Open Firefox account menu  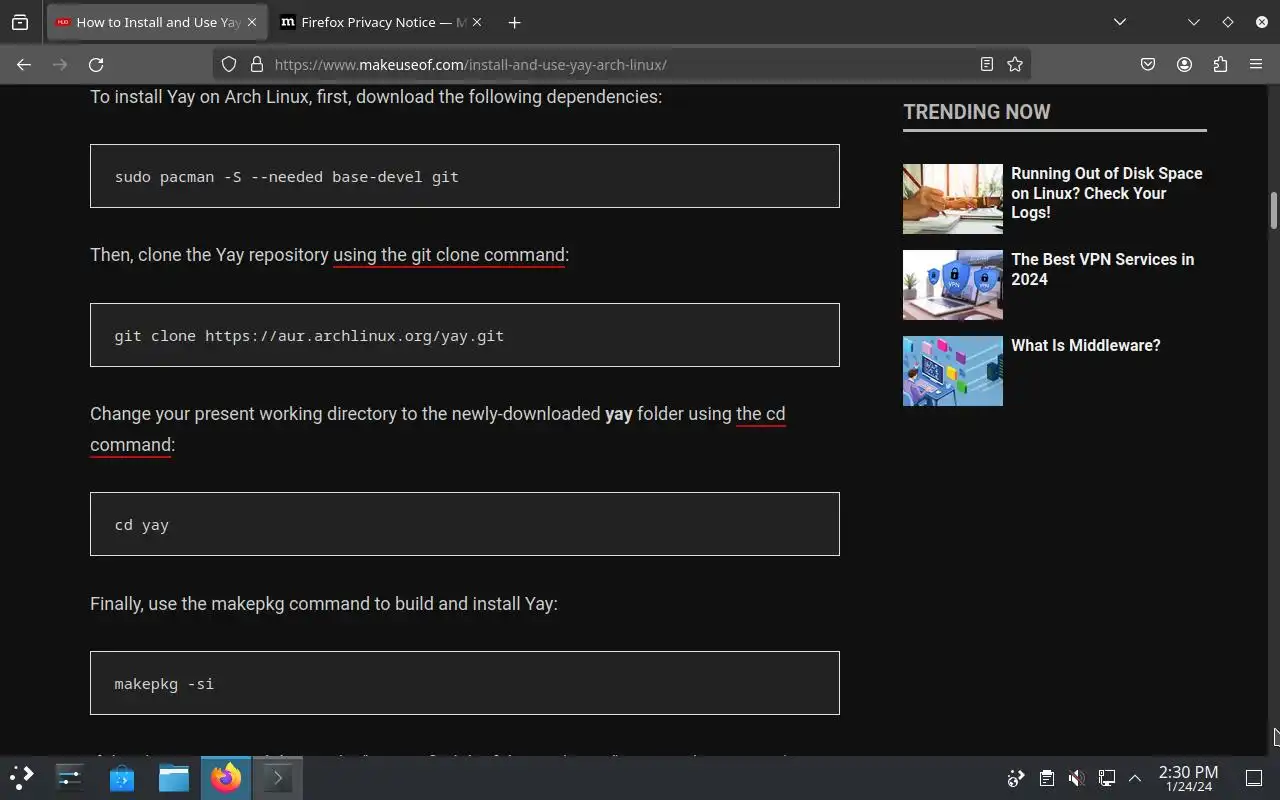(x=1184, y=64)
